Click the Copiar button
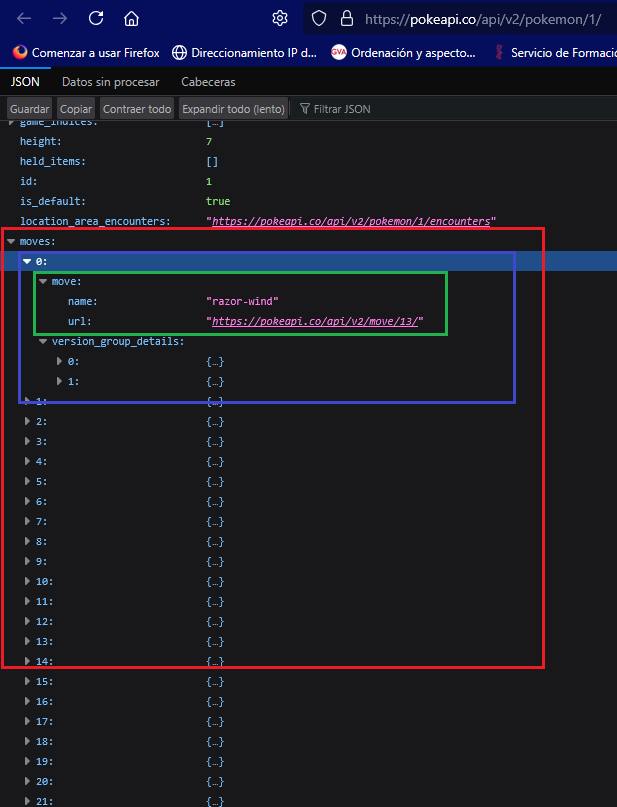The width and height of the screenshot is (617, 807). coord(76,109)
